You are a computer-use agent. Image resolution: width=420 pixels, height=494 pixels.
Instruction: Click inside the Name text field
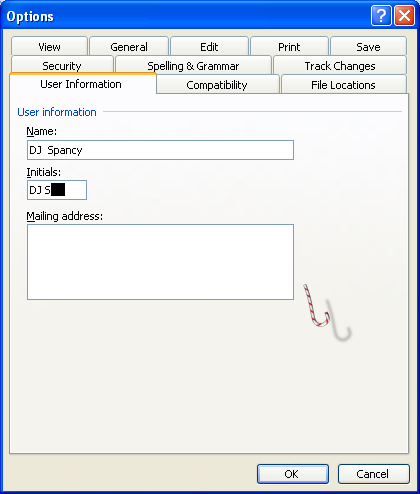tap(160, 150)
